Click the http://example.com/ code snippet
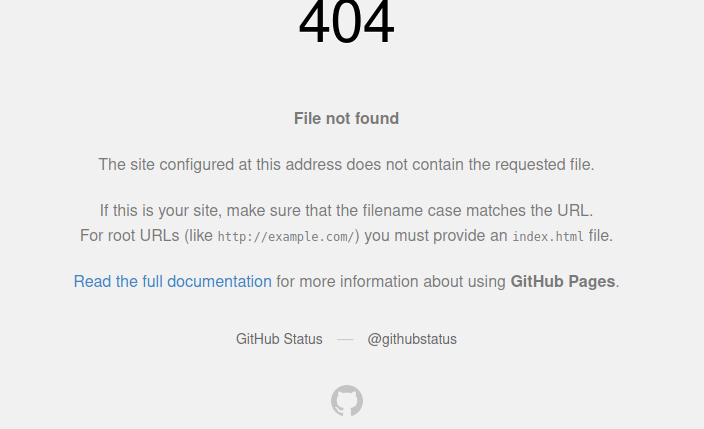704x429 pixels. [286, 237]
